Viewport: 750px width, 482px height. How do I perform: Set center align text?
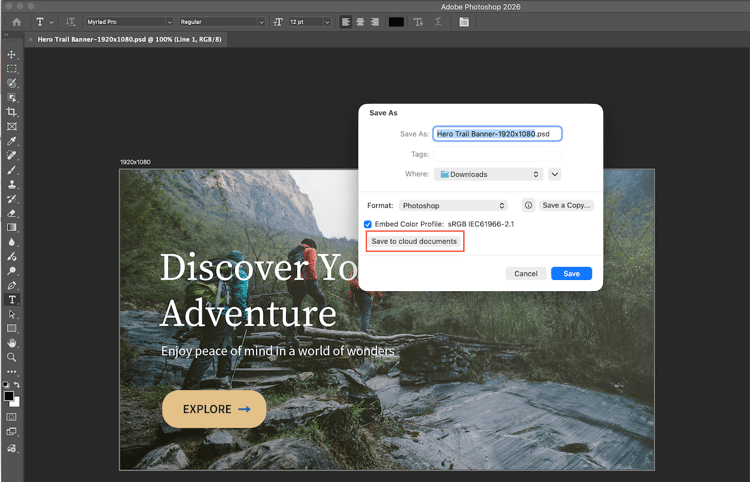pos(360,22)
